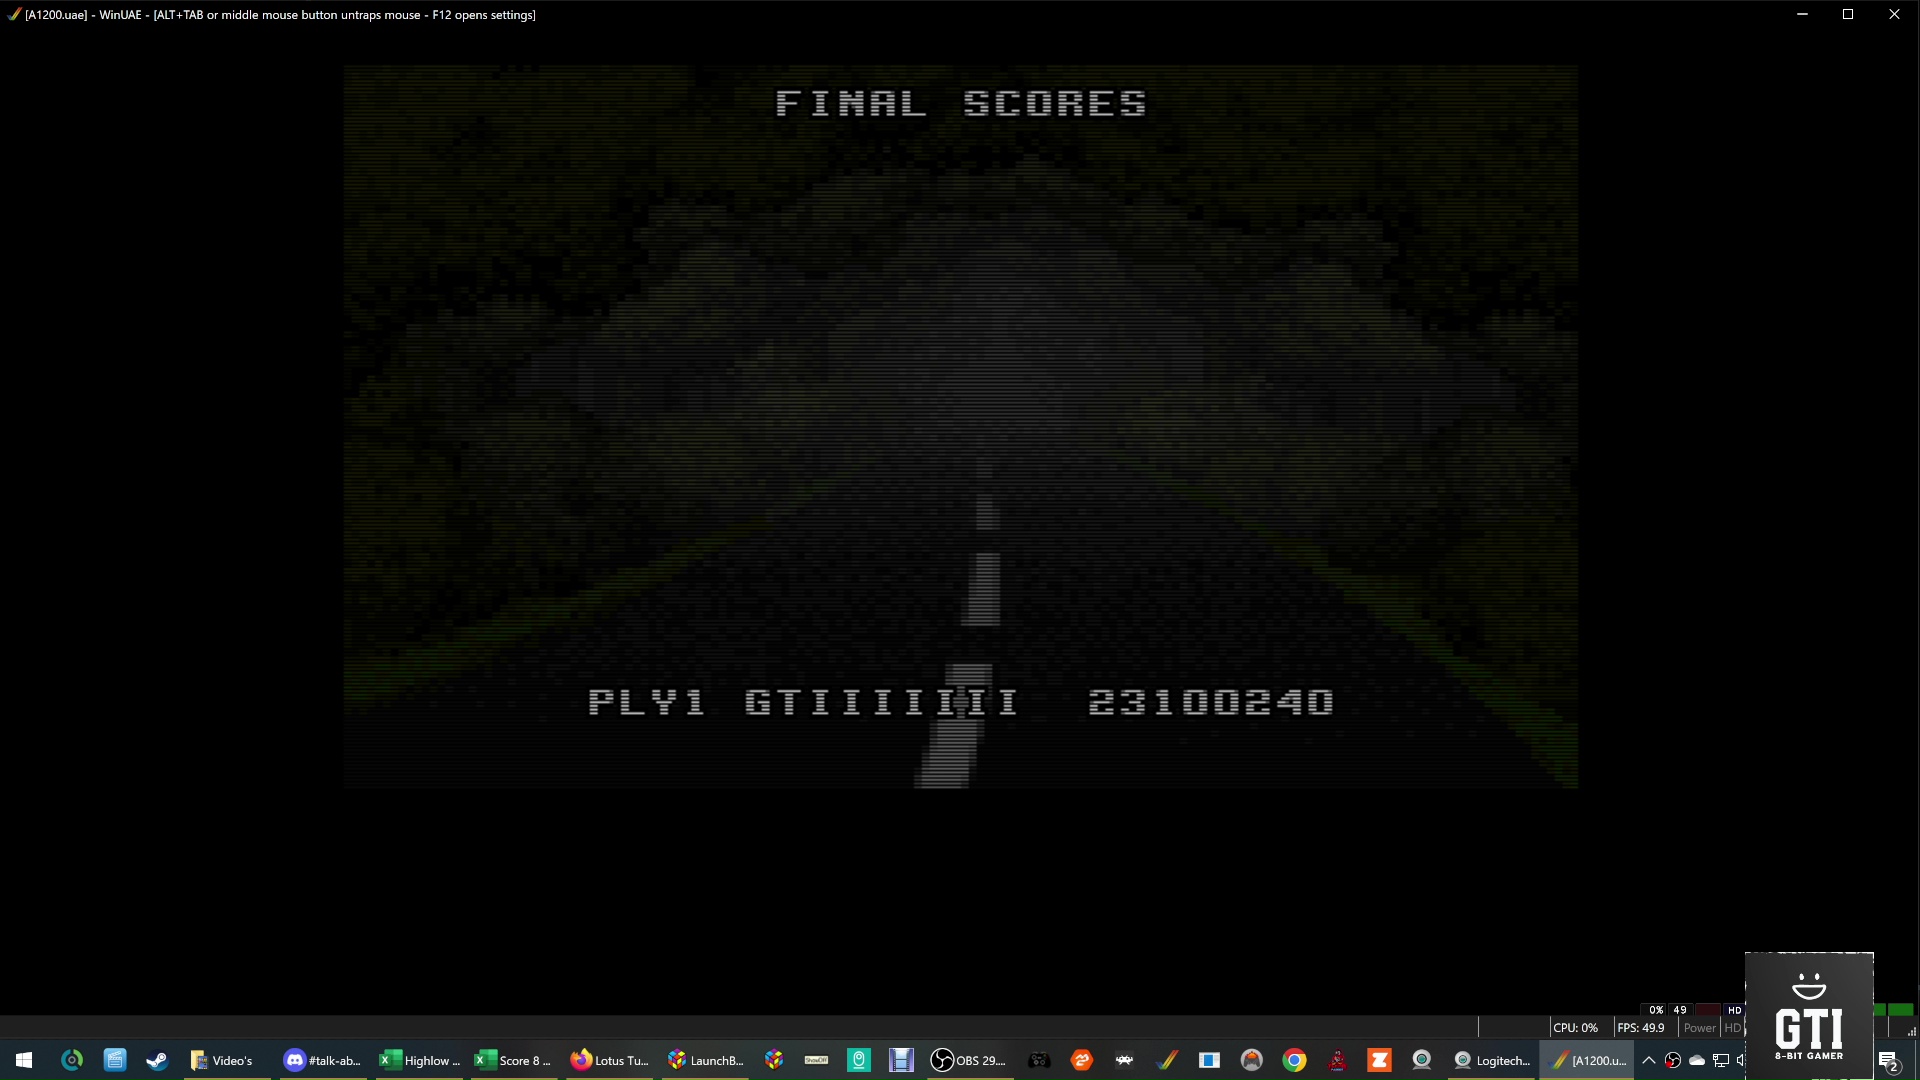1920x1080 pixels.
Task: Switch to Discord #talk-ab window
Action: 322,1060
